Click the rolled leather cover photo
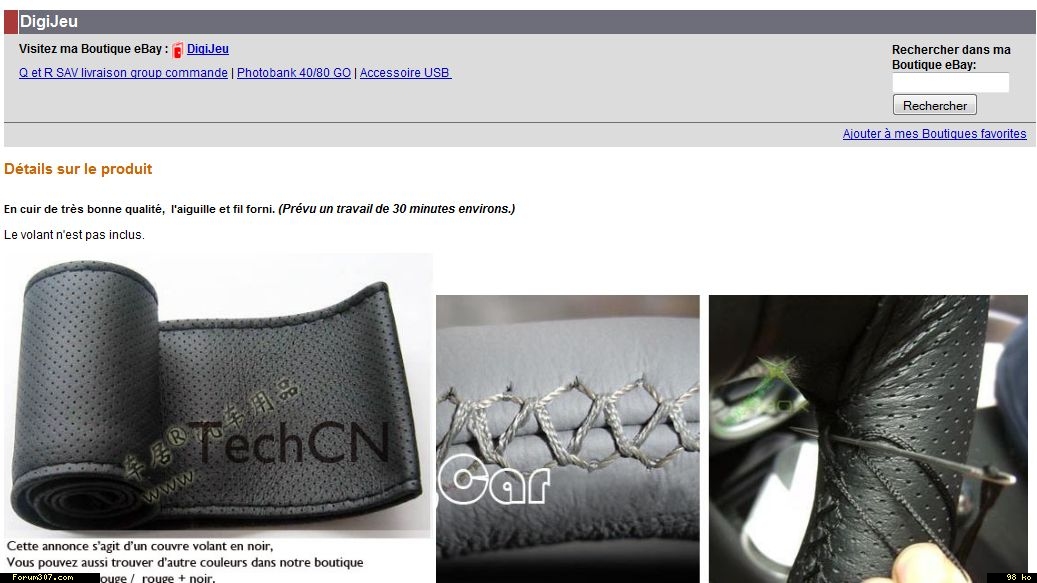This screenshot has width=1037, height=583. point(218,395)
